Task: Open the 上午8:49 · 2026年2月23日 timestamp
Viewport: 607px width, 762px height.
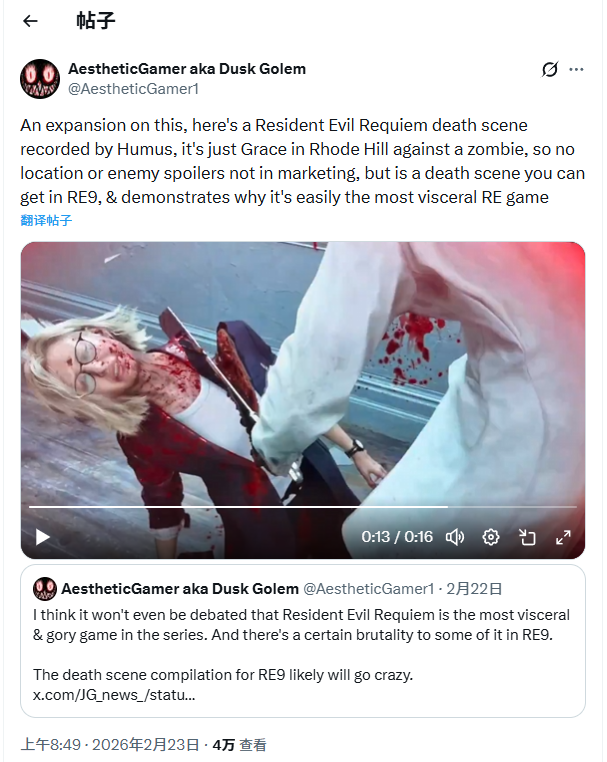Action: pyautogui.click(x=110, y=745)
